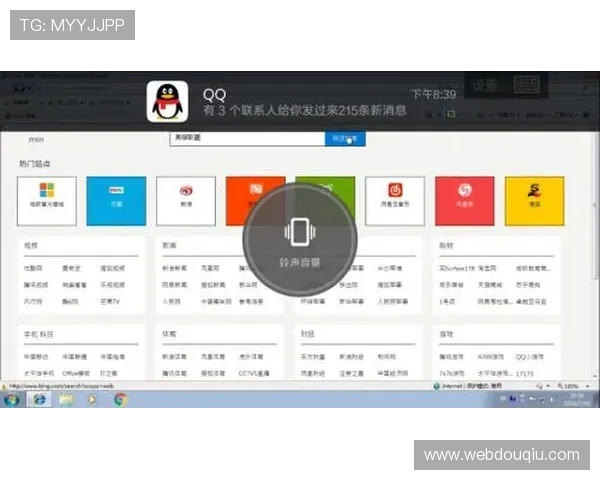Viewport: 600px width, 480px height.
Task: Open the 中国移动 link in phone tech section
Action: 36,357
